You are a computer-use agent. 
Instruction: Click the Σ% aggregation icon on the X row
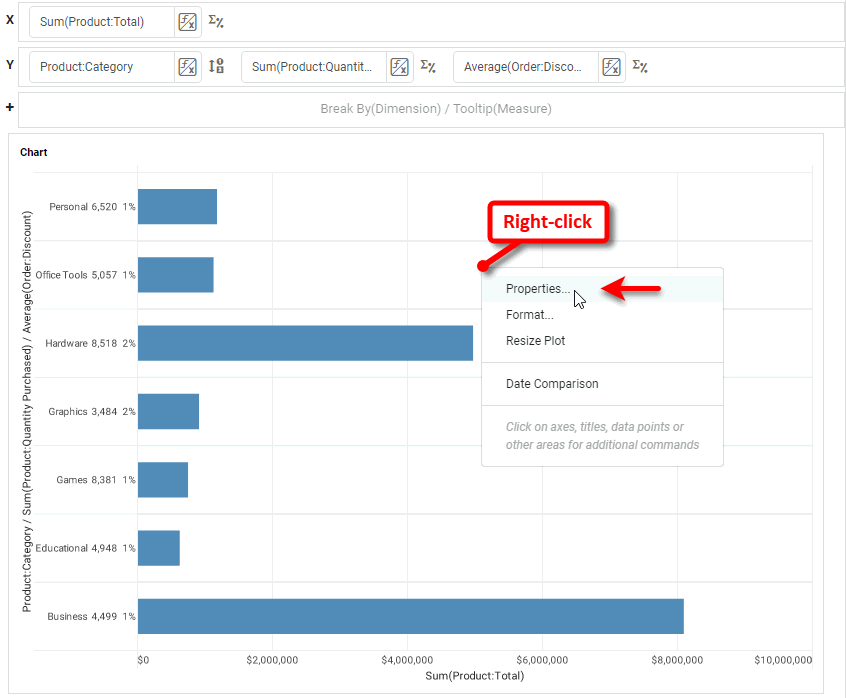tap(216, 19)
